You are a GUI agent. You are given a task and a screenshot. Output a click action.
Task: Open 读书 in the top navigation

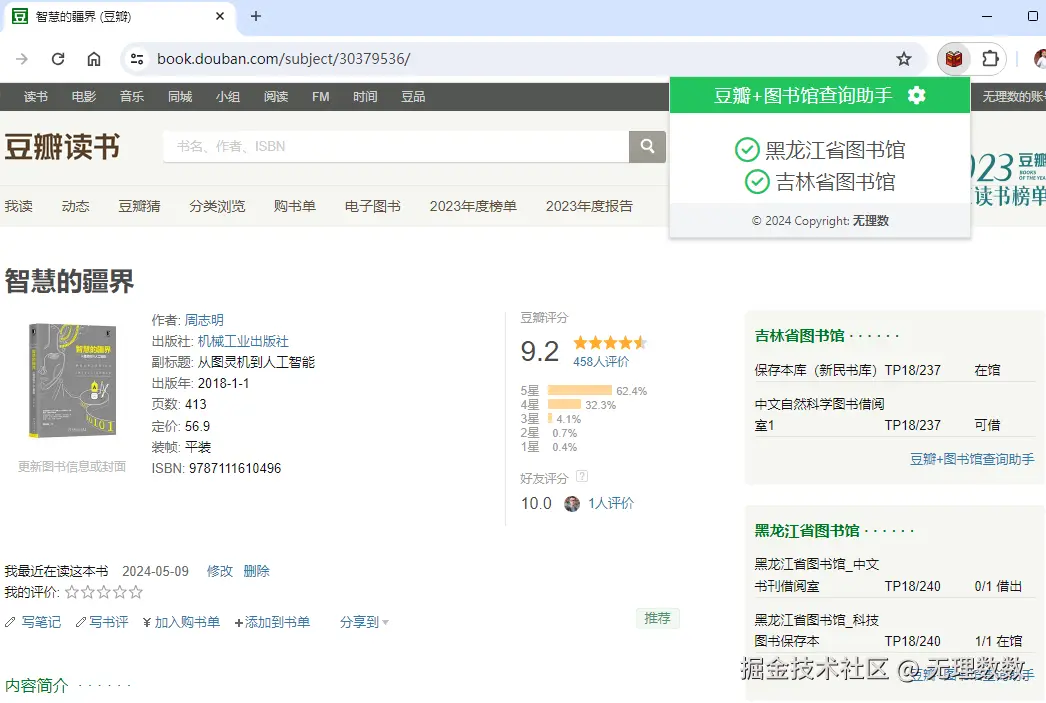click(x=35, y=97)
